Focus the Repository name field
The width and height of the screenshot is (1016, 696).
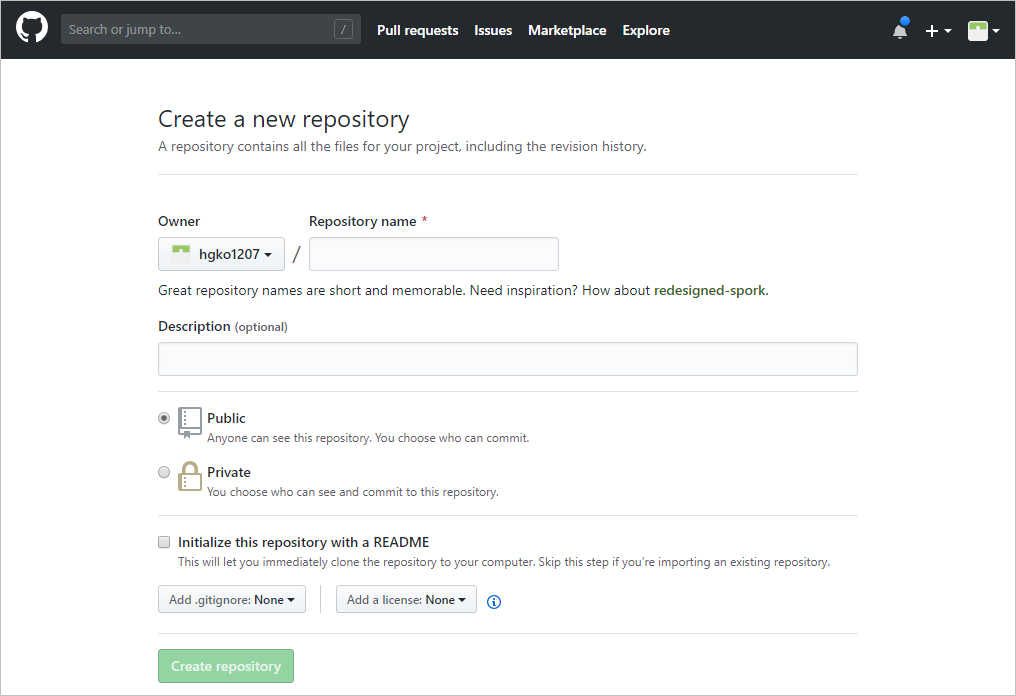[433, 254]
